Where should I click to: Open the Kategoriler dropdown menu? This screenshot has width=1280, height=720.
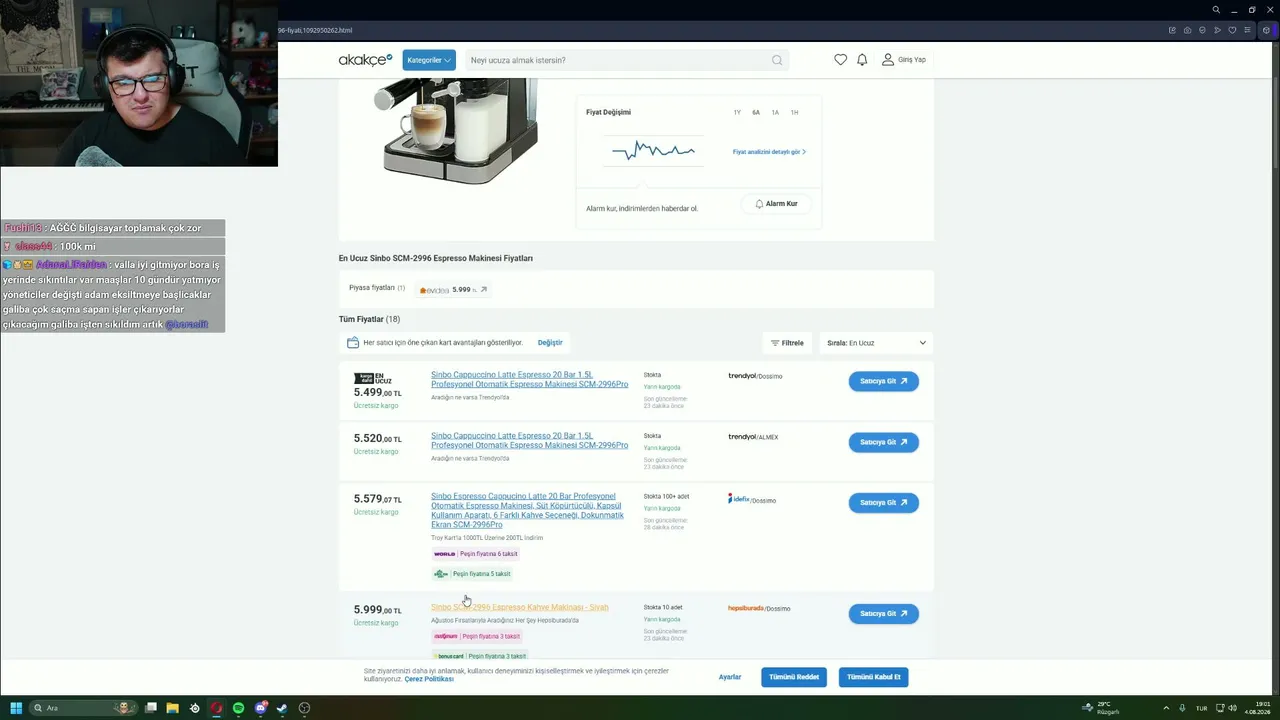click(429, 60)
